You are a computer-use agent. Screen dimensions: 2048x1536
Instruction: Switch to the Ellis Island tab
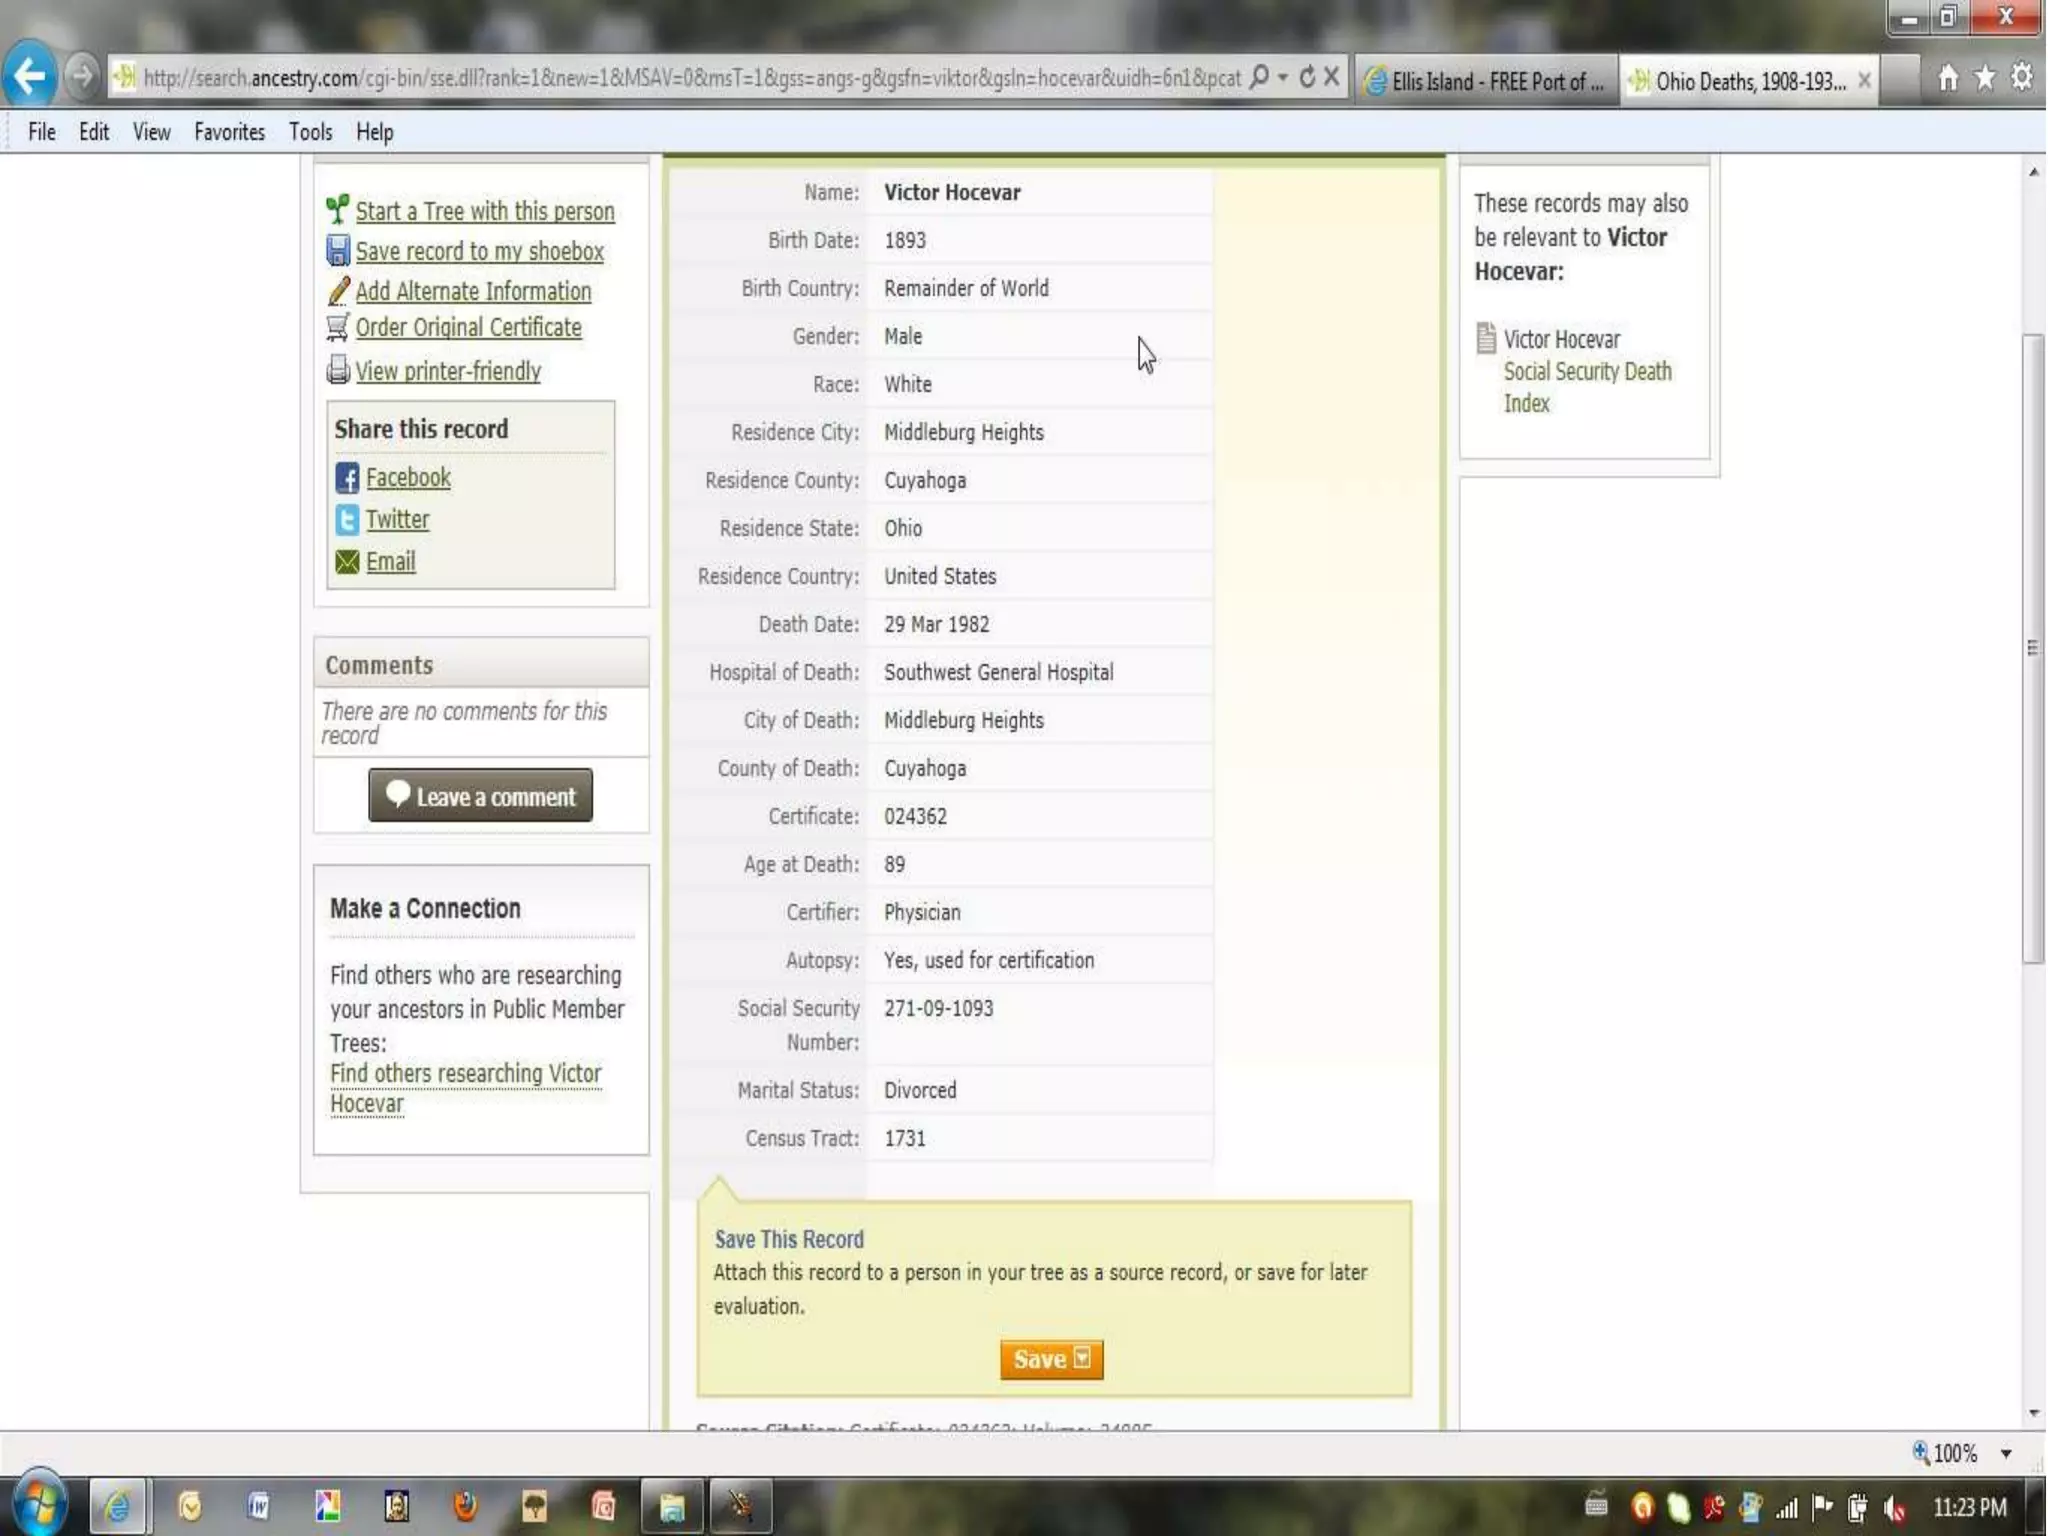[1487, 81]
